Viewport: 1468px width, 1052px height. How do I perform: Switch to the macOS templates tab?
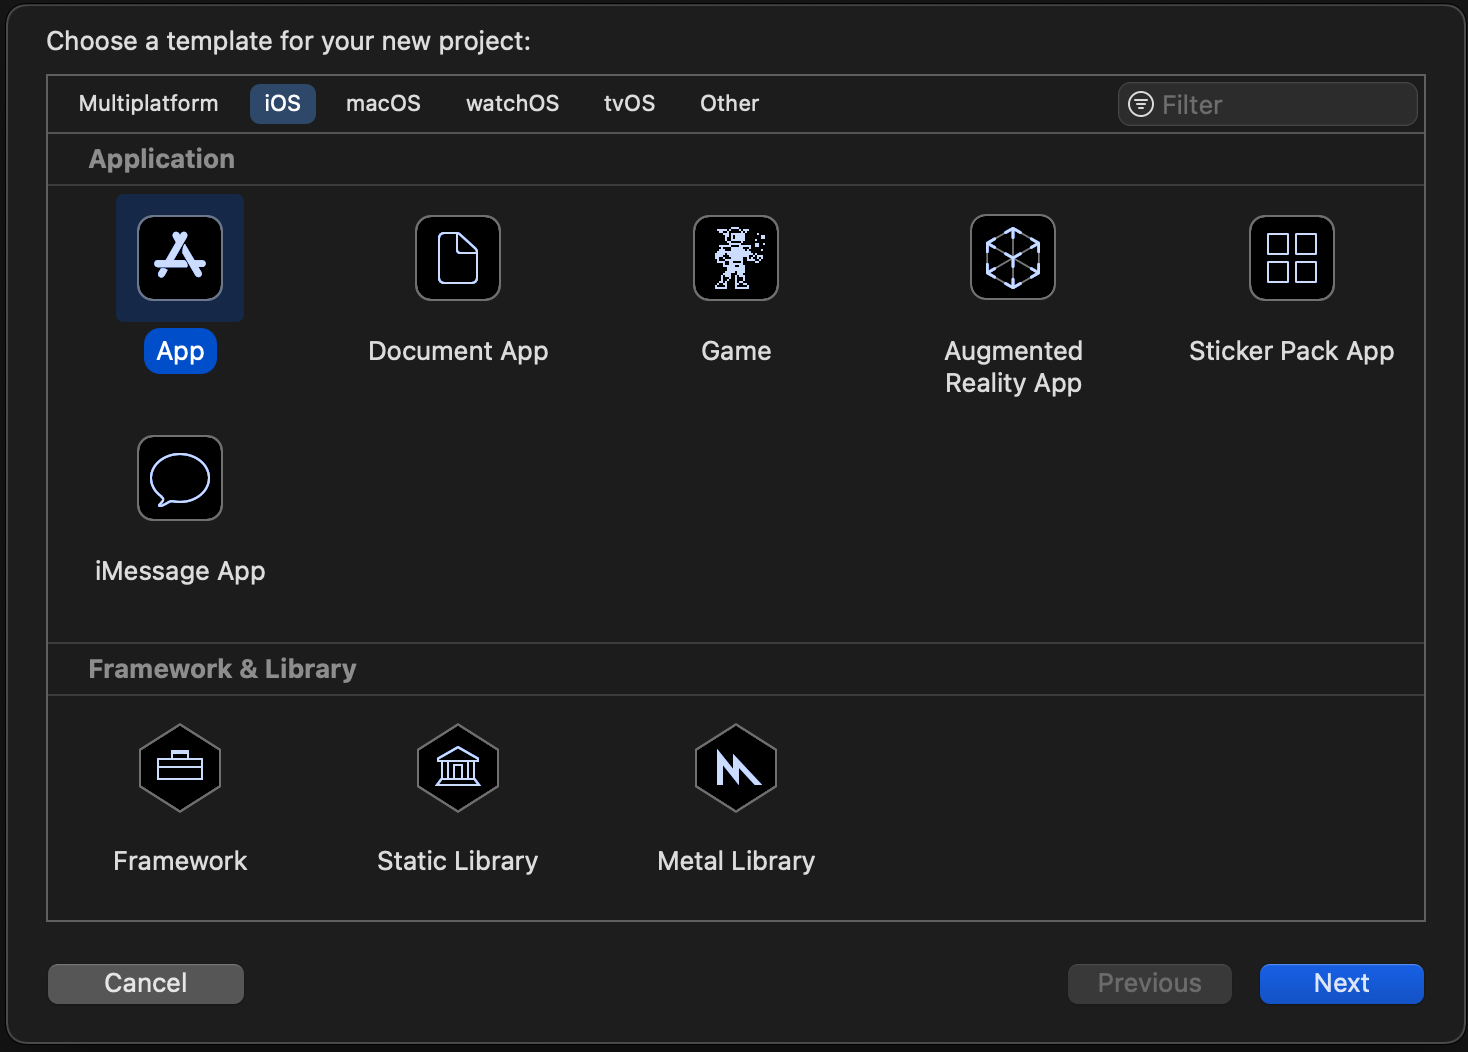pyautogui.click(x=383, y=103)
